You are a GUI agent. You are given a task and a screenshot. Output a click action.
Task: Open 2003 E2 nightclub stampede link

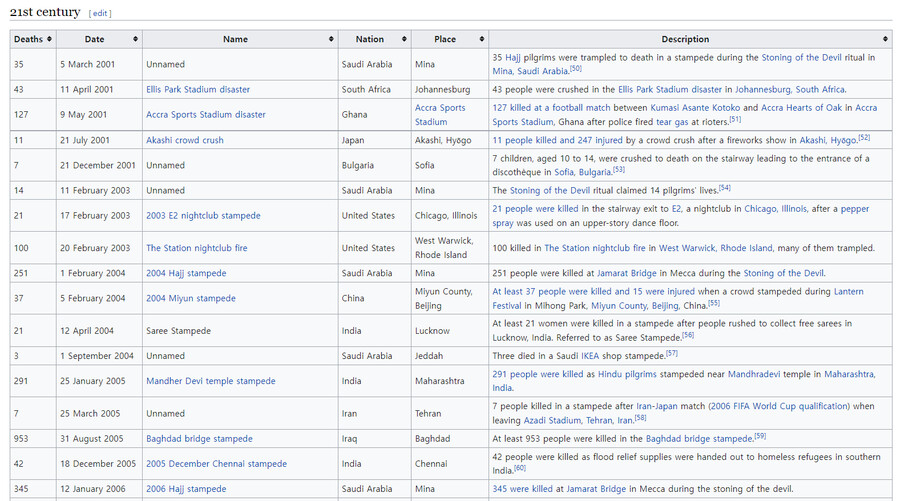click(203, 216)
